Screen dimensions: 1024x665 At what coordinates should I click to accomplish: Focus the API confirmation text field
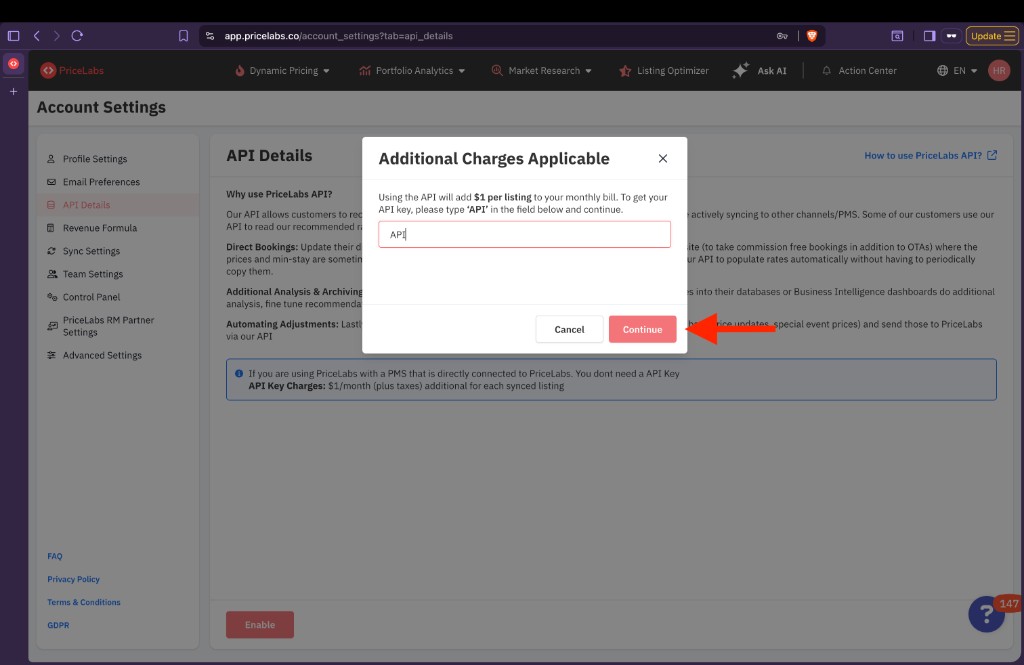click(524, 235)
